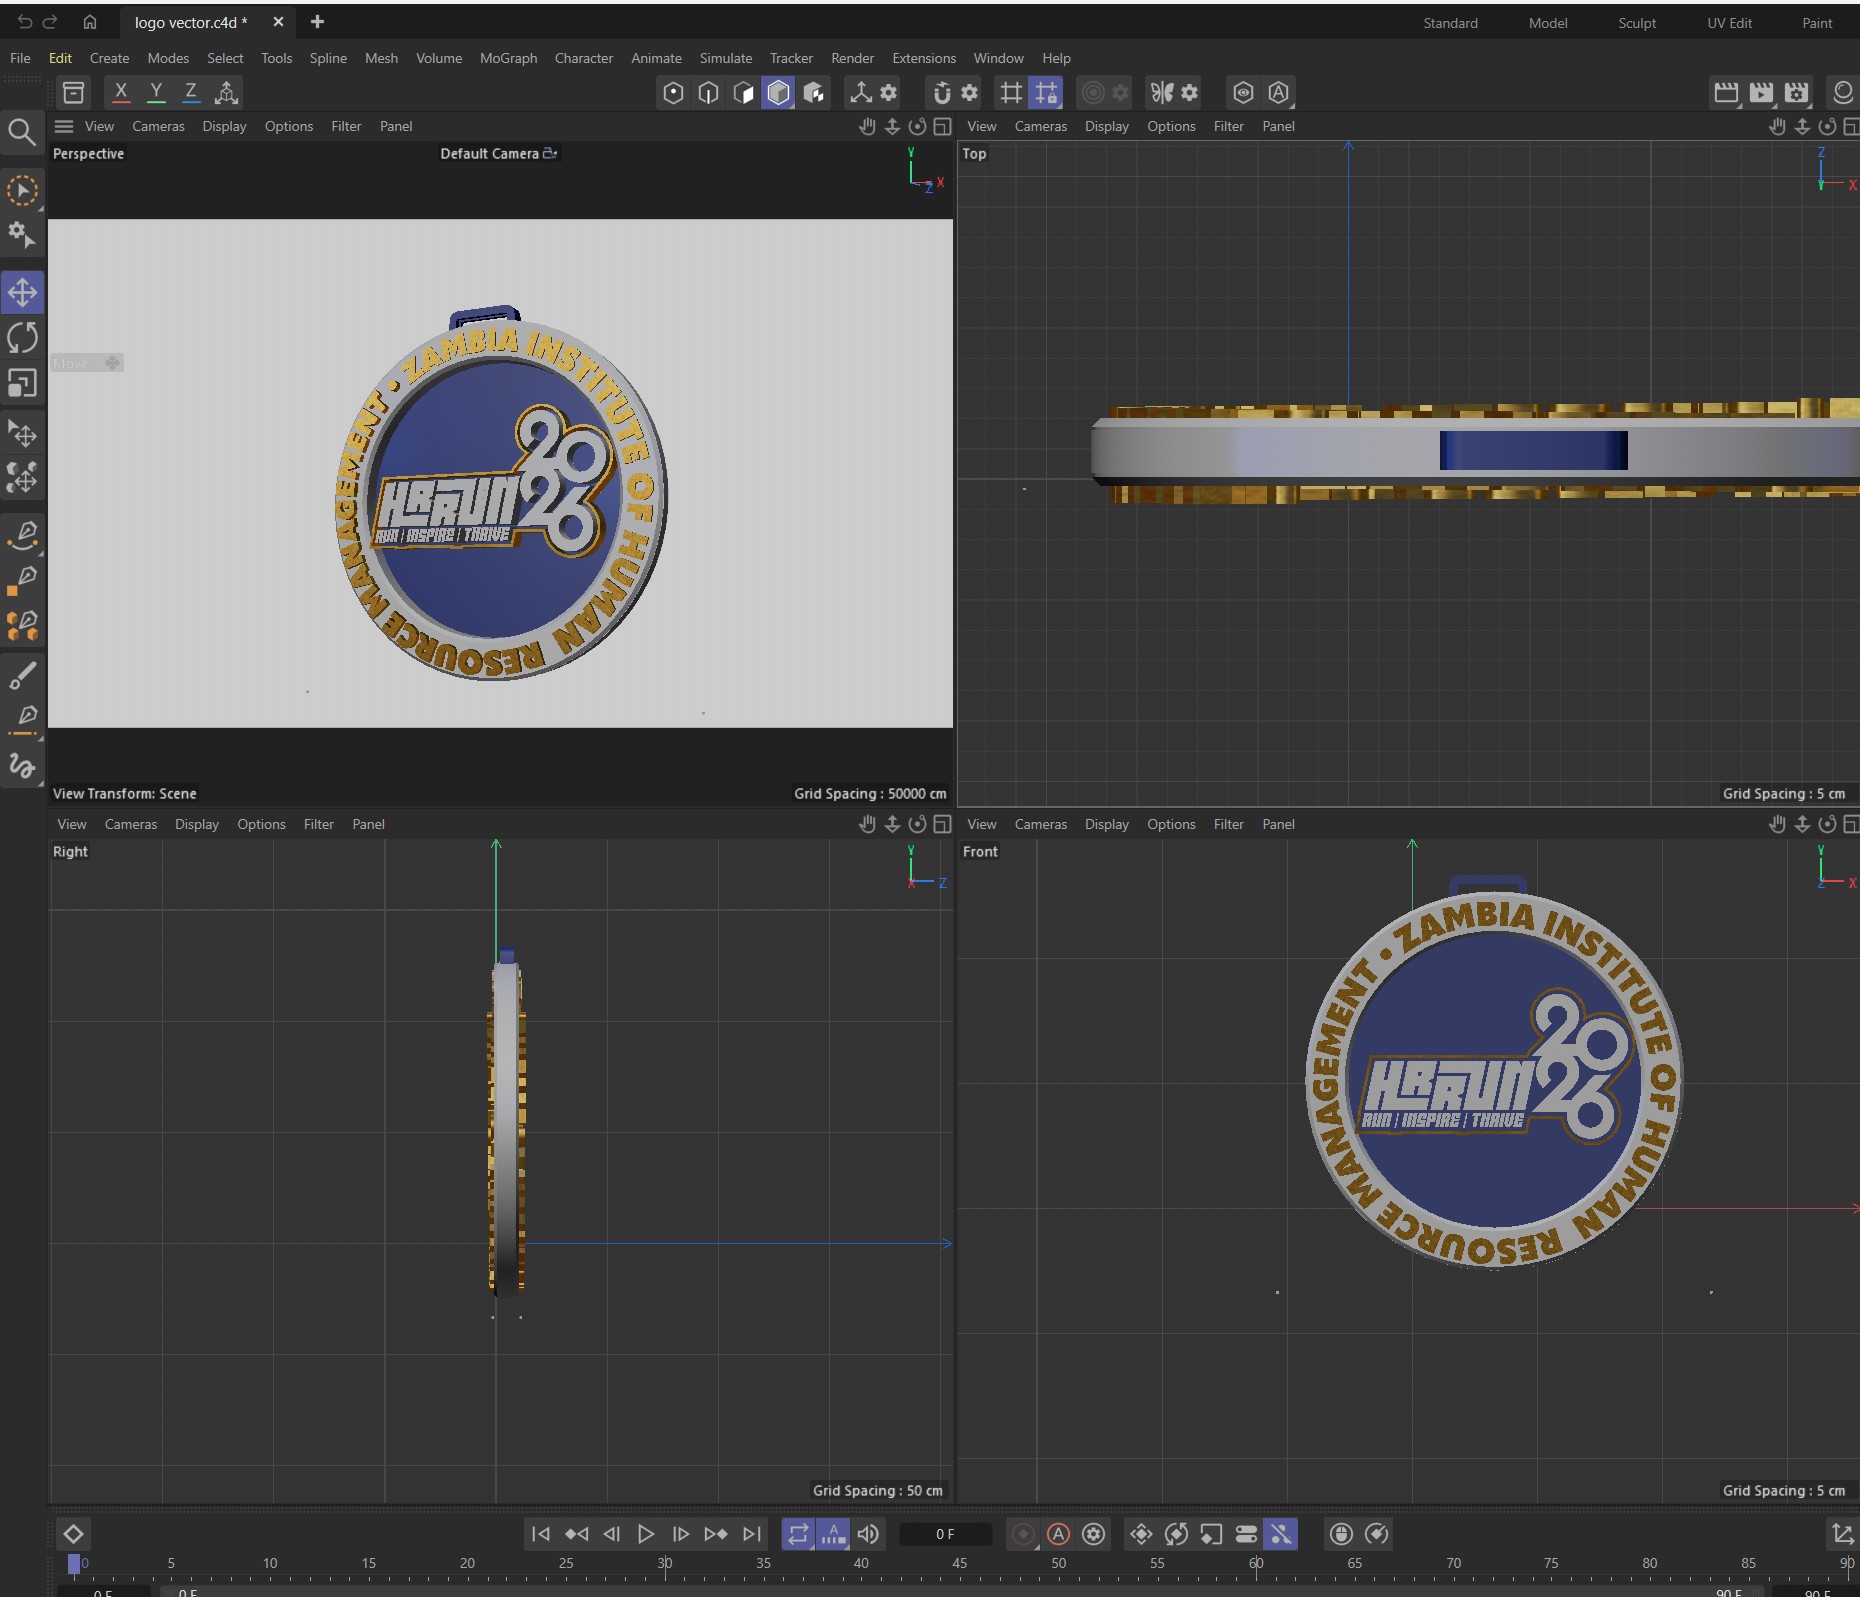This screenshot has height=1597, width=1860.
Task: Open Display menu in Top viewport
Action: pos(1106,126)
